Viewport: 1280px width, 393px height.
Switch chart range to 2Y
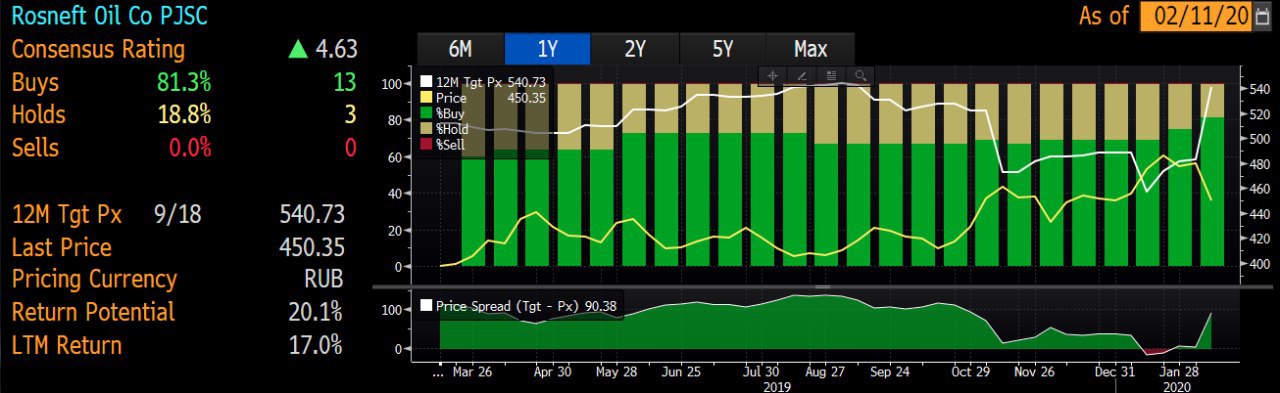635,48
